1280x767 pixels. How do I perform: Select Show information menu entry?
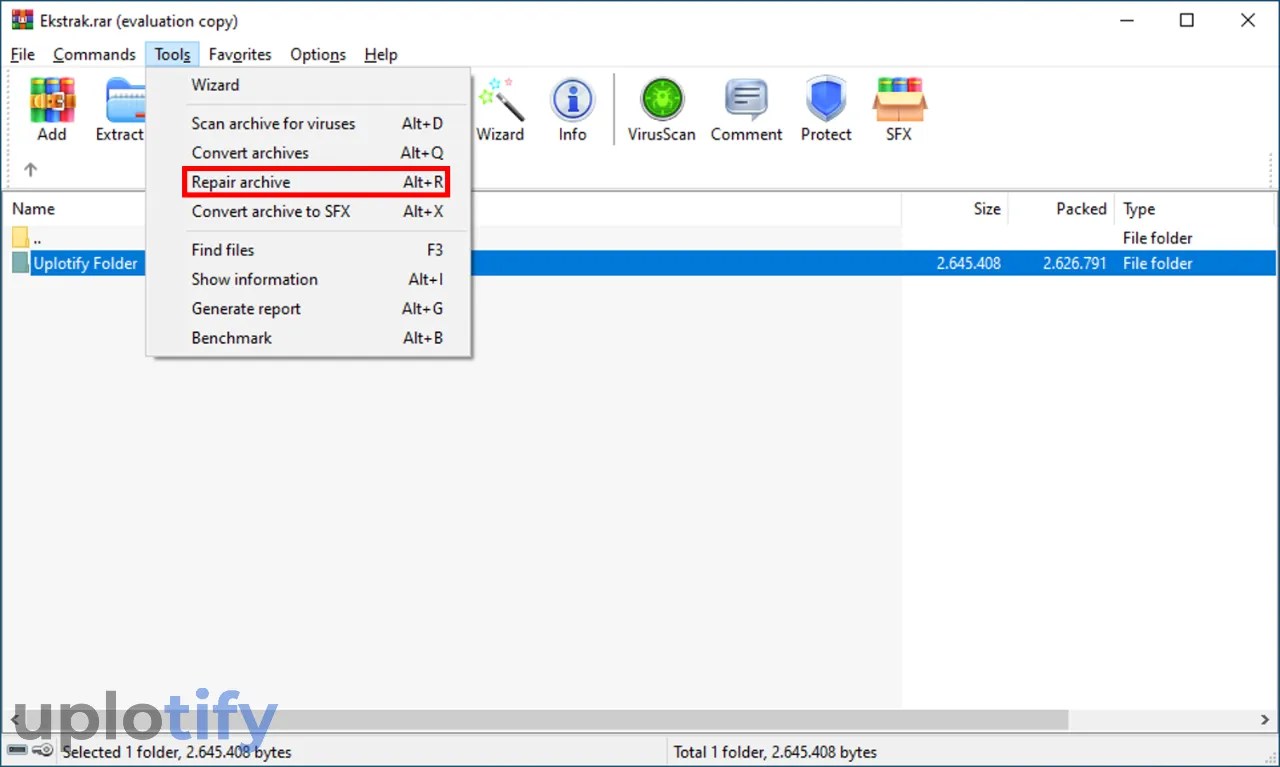(x=308, y=279)
